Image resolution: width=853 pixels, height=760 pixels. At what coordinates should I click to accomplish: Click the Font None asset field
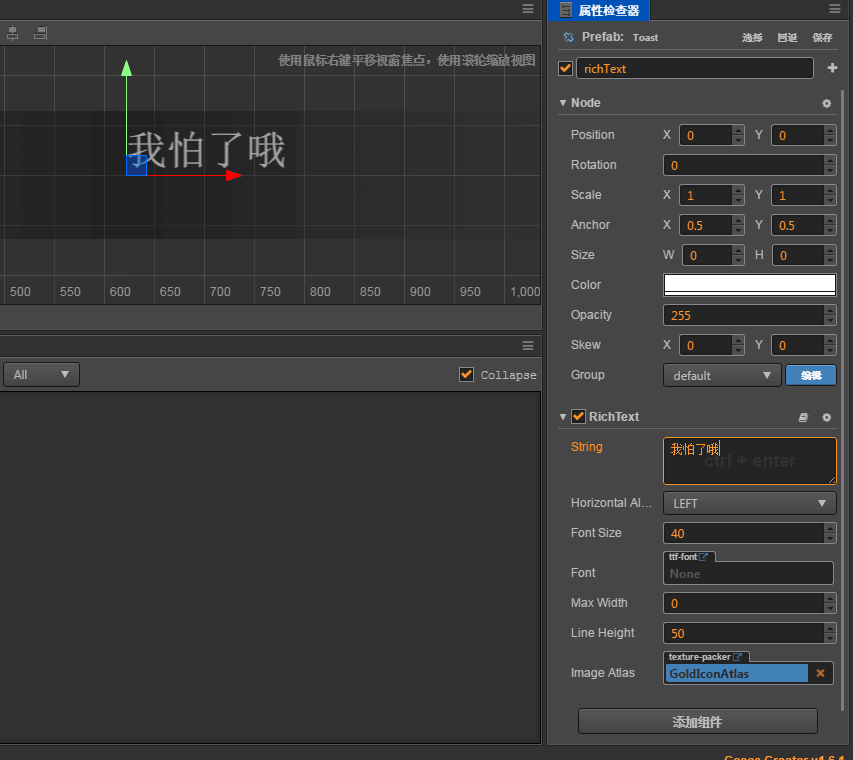point(748,573)
